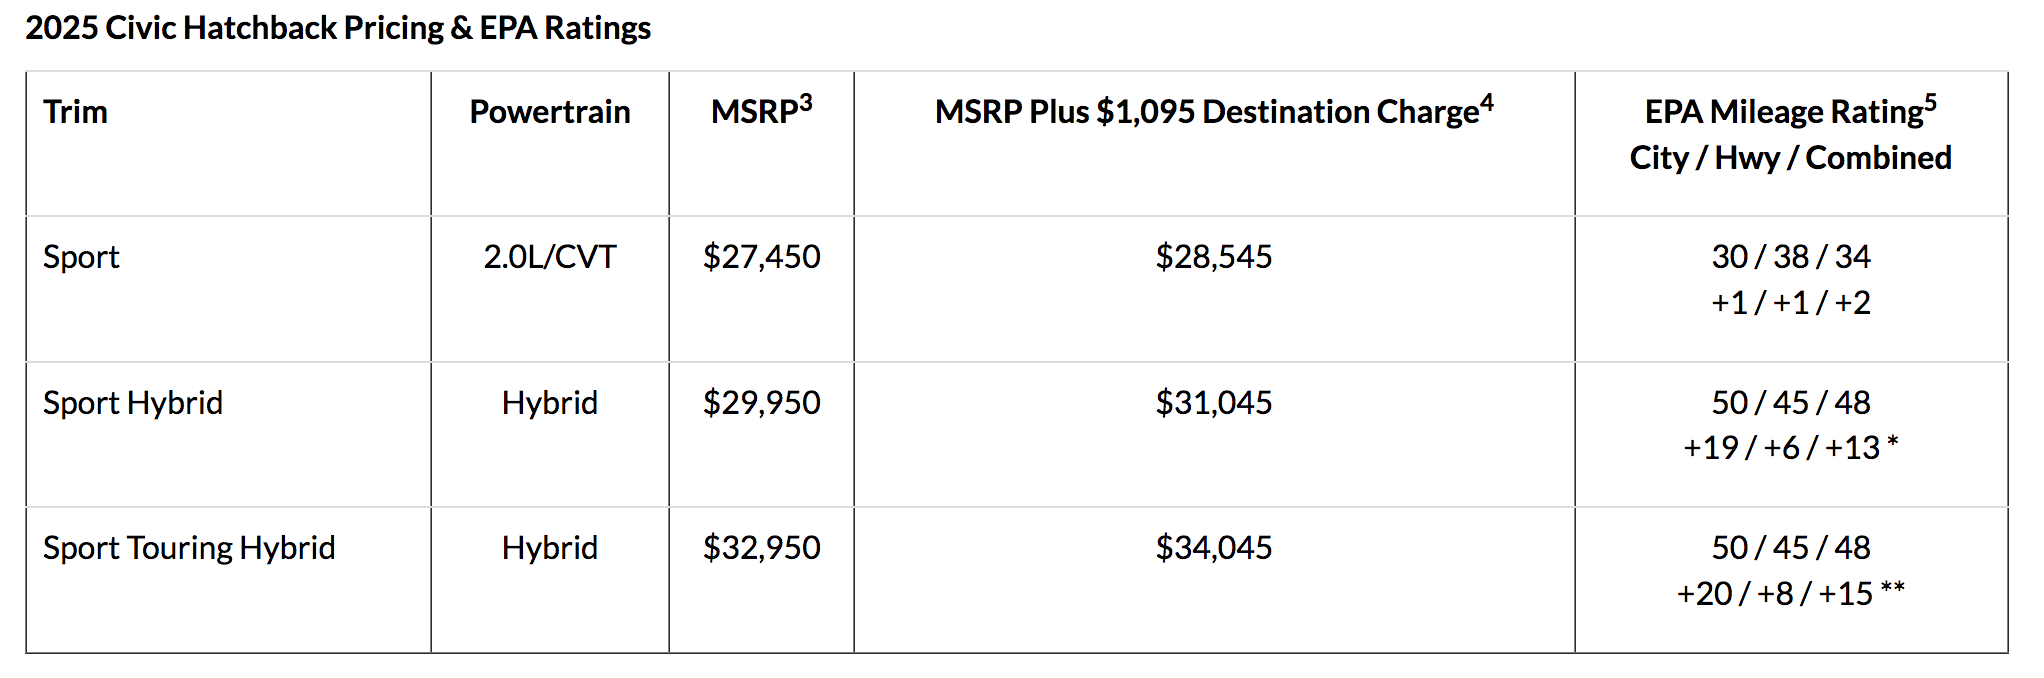Click the $28,545 destination price
Screen dimensions: 2044x678
tap(1213, 257)
